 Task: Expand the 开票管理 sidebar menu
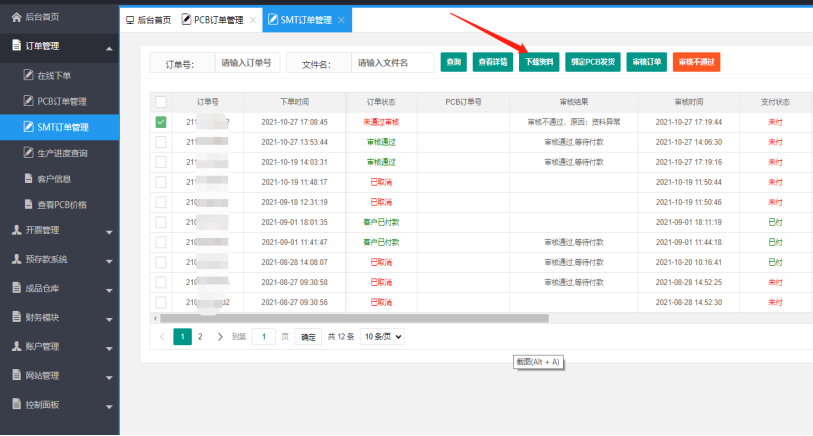click(x=59, y=231)
